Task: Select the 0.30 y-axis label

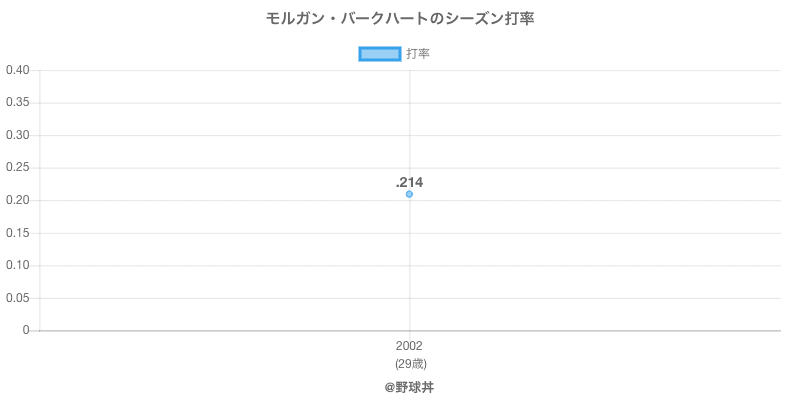Action: coord(17,135)
